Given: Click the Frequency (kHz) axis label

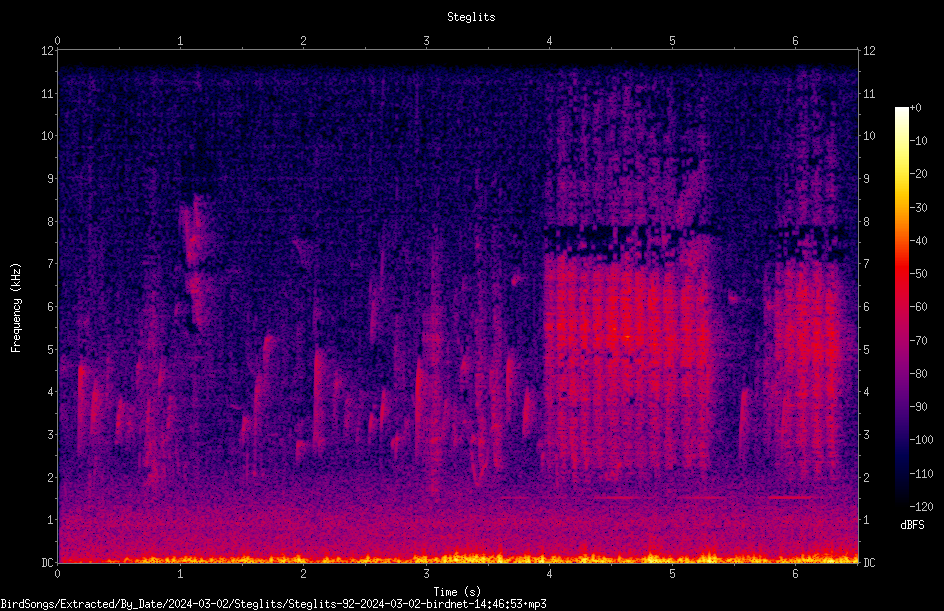Looking at the screenshot, I should 16,308.
